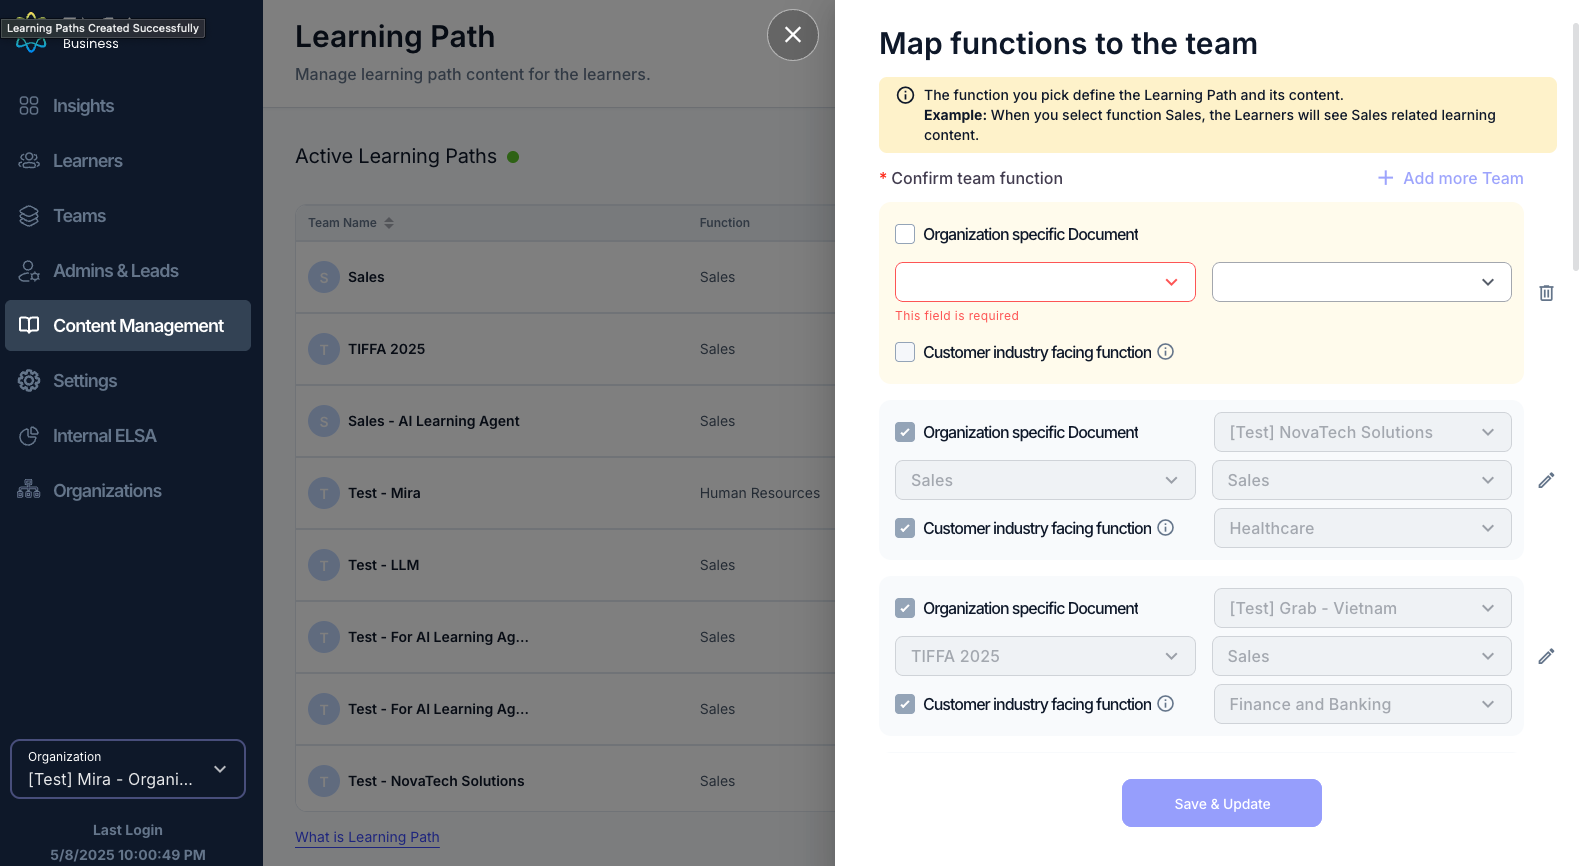Expand the Healthcare industry dropdown
The width and height of the screenshot is (1596, 866).
tap(1362, 528)
